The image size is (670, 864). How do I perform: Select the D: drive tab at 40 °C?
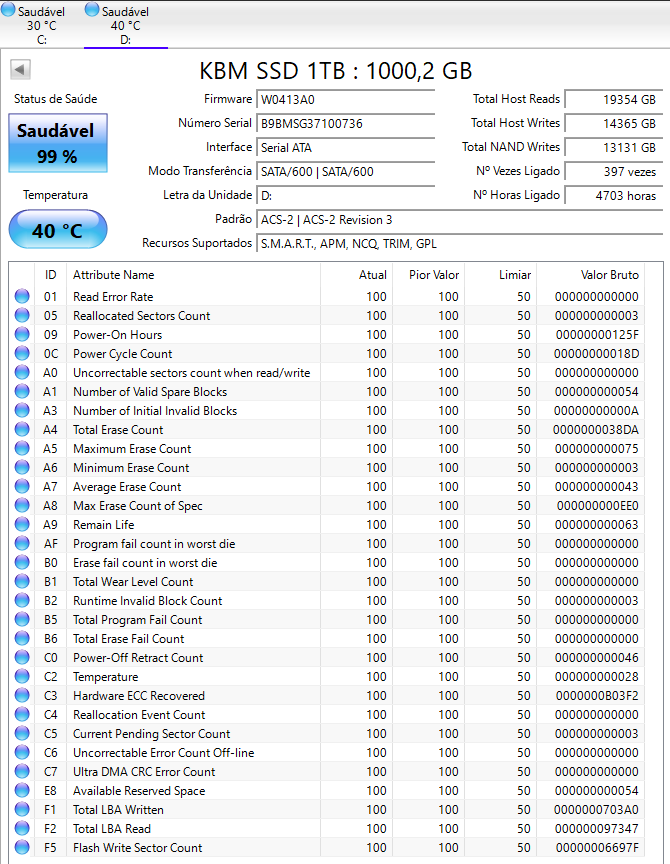(x=126, y=25)
